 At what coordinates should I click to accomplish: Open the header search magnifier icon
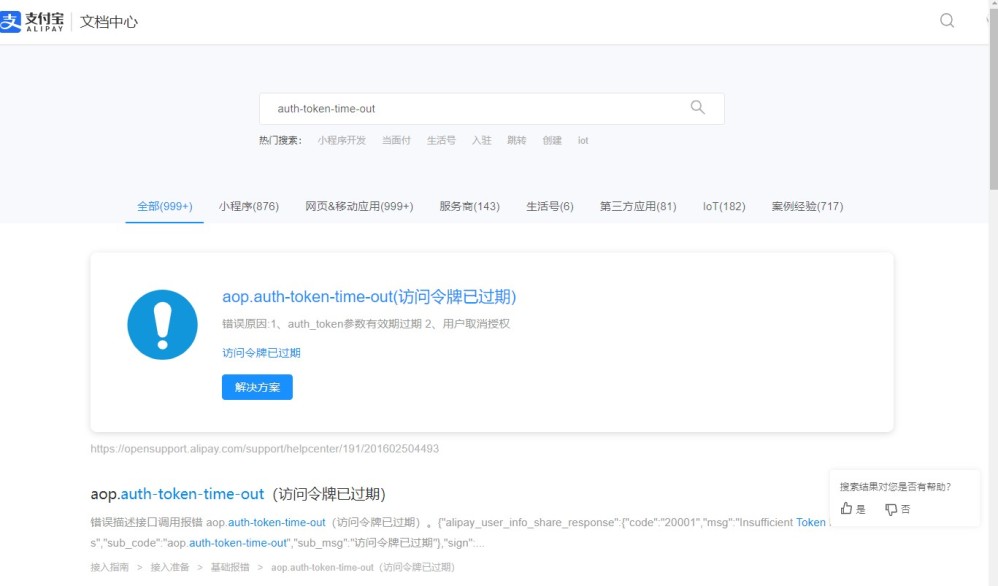coord(947,20)
